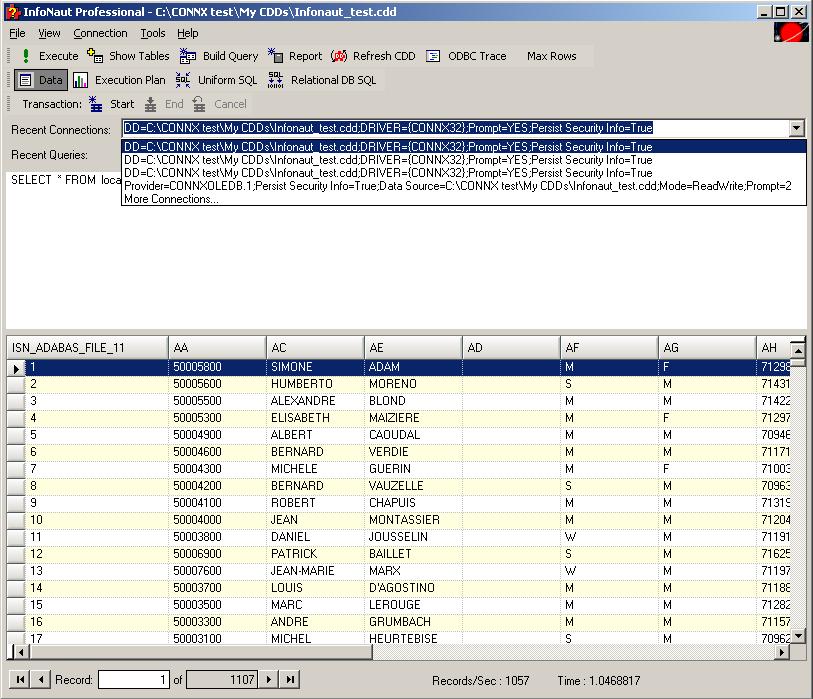The image size is (813, 699).
Task: Click the horizontal scrollbar thumb
Action: pos(199,652)
